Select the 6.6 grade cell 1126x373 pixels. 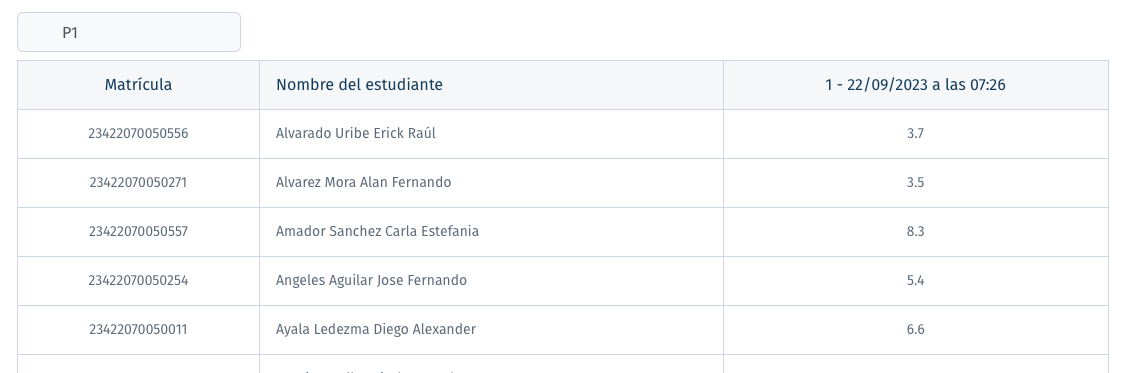tap(916, 329)
